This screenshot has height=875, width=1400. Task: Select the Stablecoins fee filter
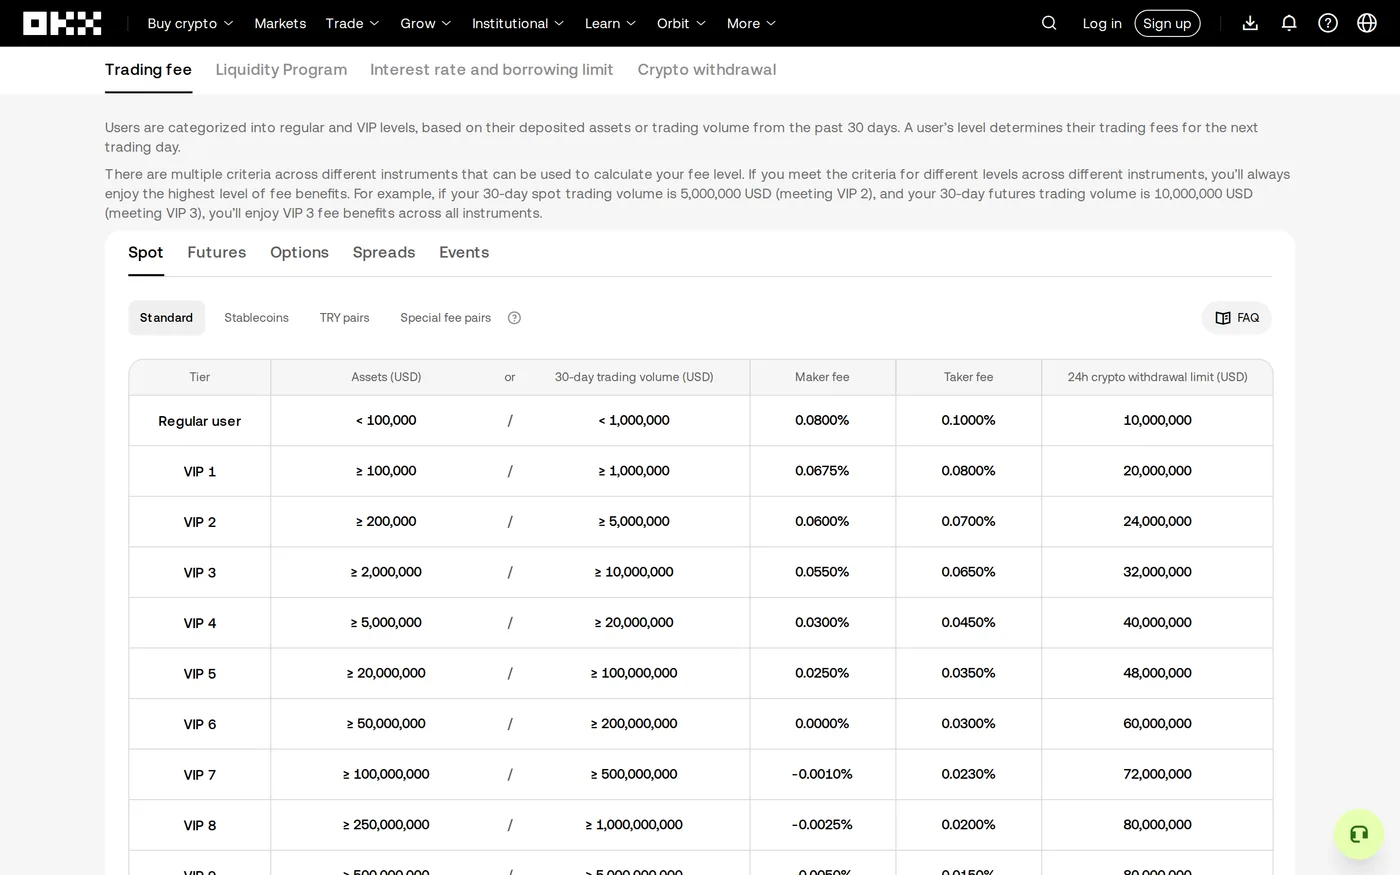pyautogui.click(x=256, y=318)
